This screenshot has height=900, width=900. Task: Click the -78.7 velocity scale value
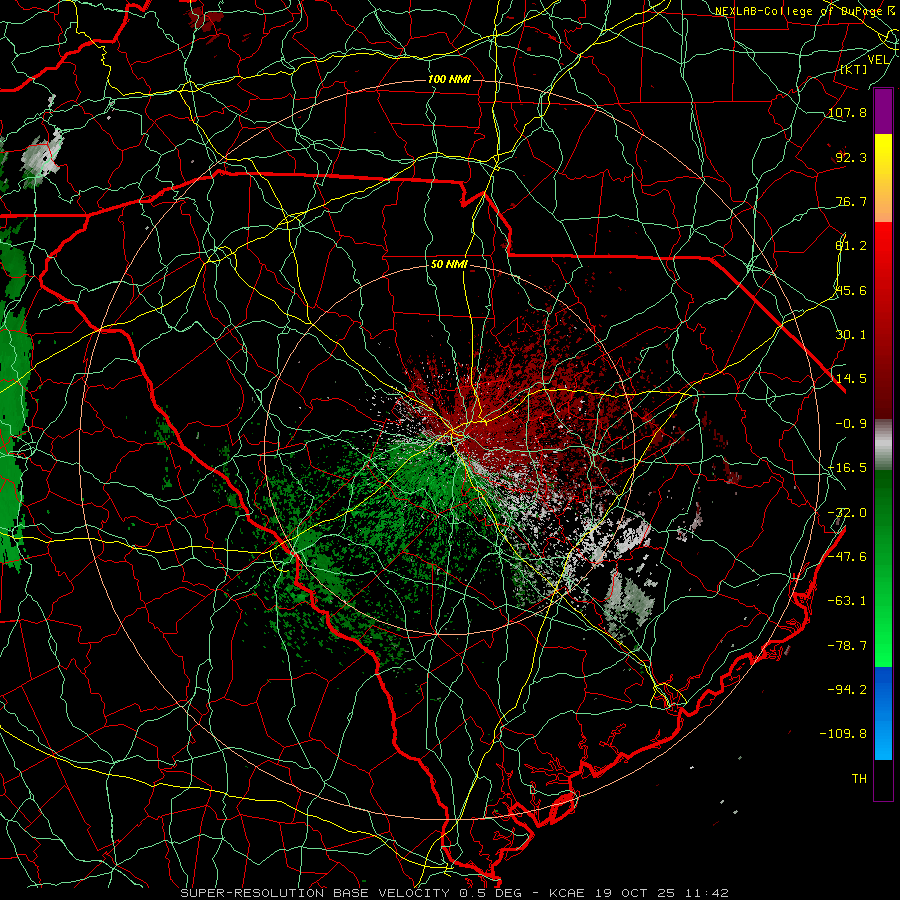coord(847,646)
